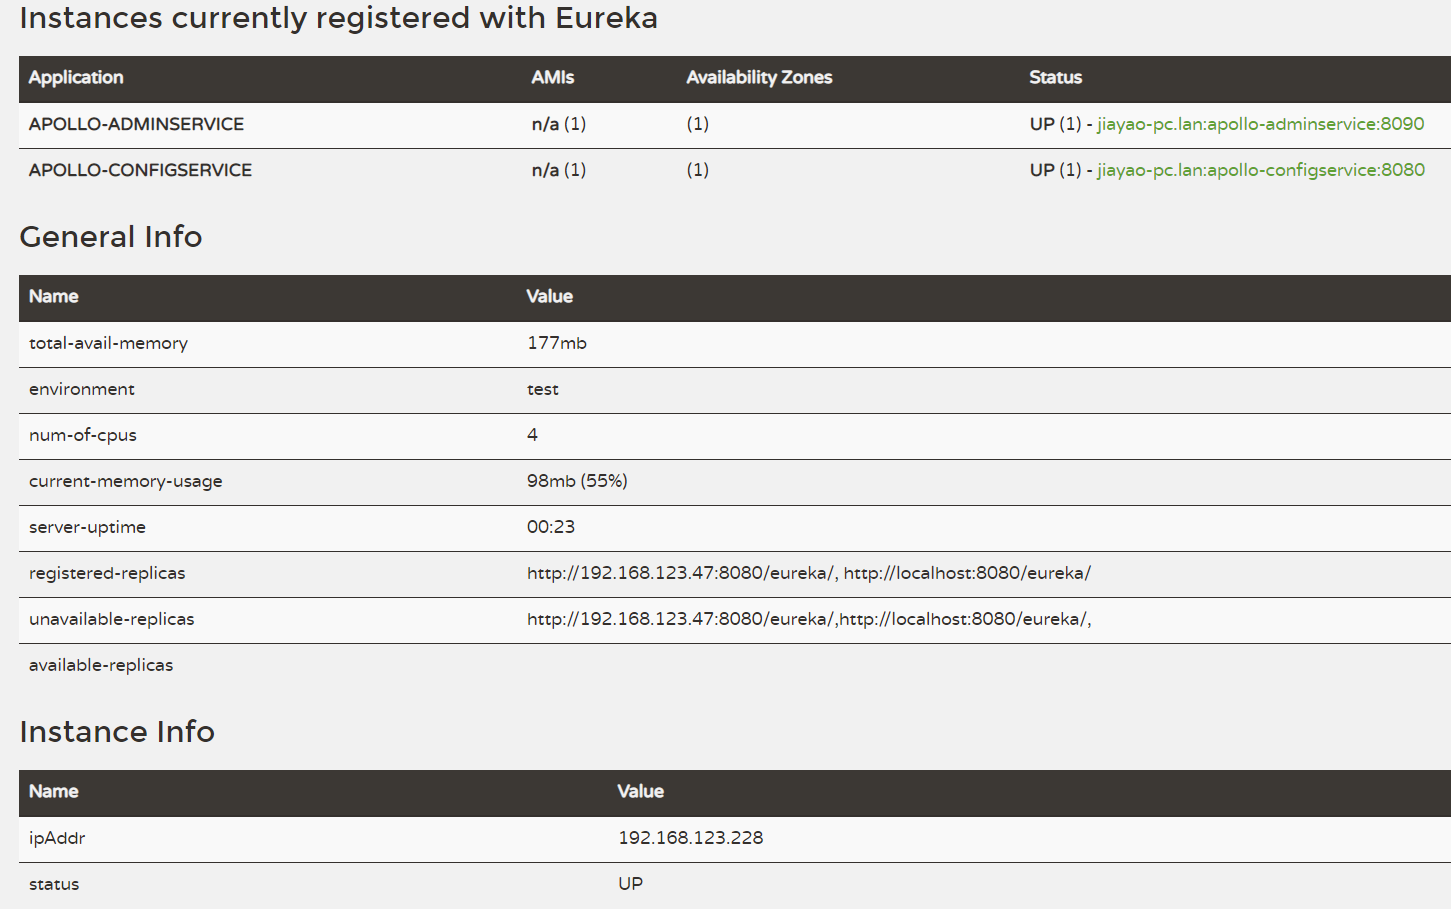
Task: Click the AMIs column header
Action: 553,78
